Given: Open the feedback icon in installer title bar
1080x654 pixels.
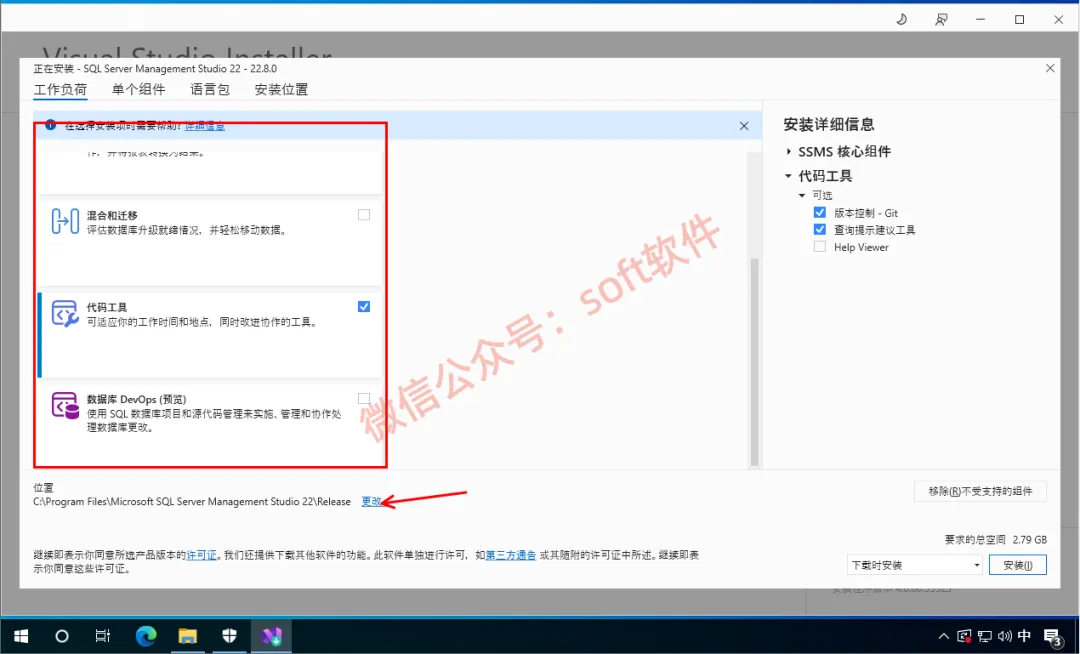Looking at the screenshot, I should (941, 19).
